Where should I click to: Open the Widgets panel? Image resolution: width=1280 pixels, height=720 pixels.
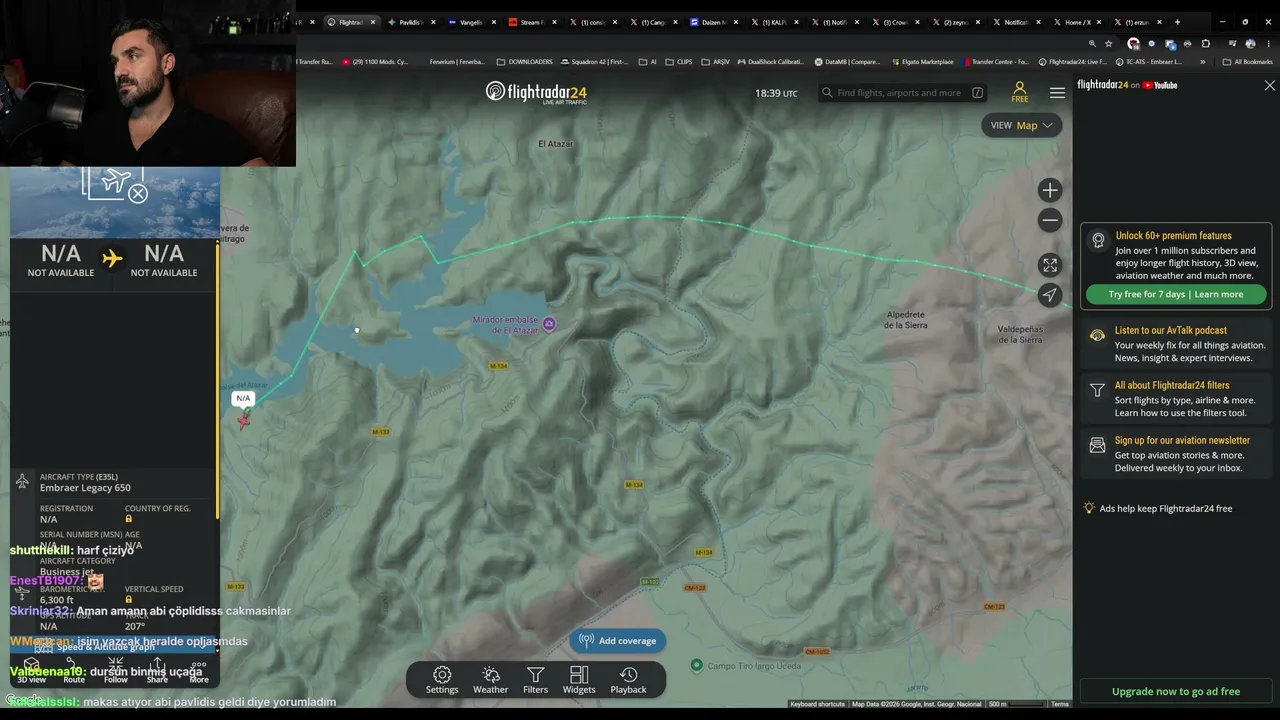(579, 680)
